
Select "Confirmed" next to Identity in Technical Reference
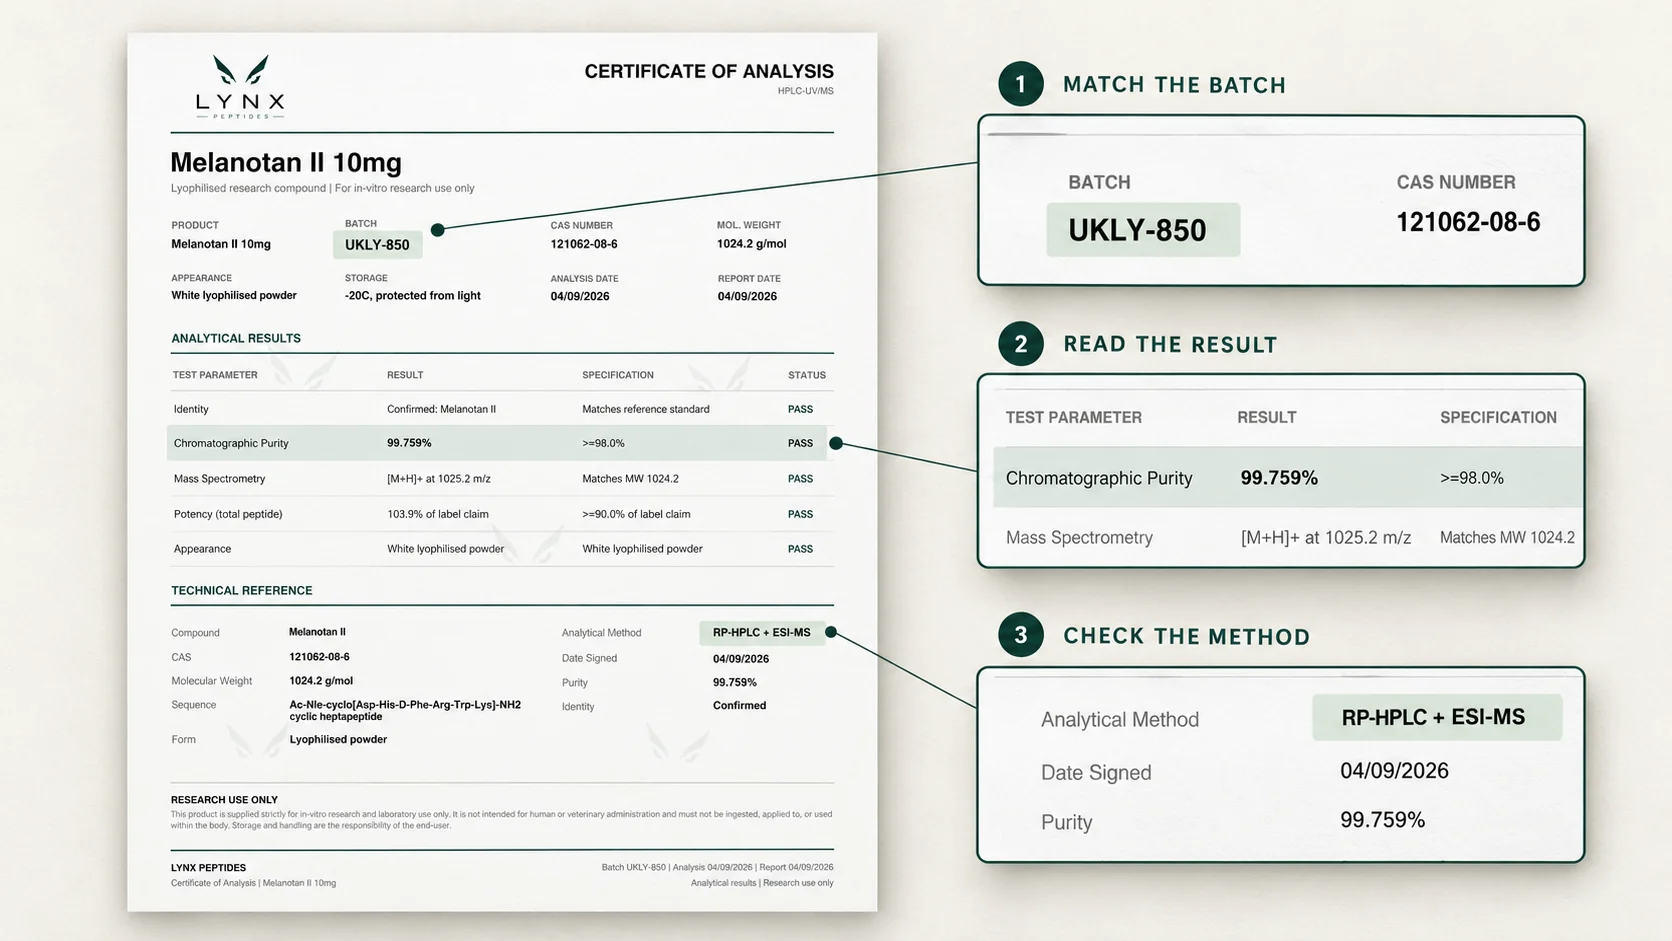pyautogui.click(x=740, y=706)
